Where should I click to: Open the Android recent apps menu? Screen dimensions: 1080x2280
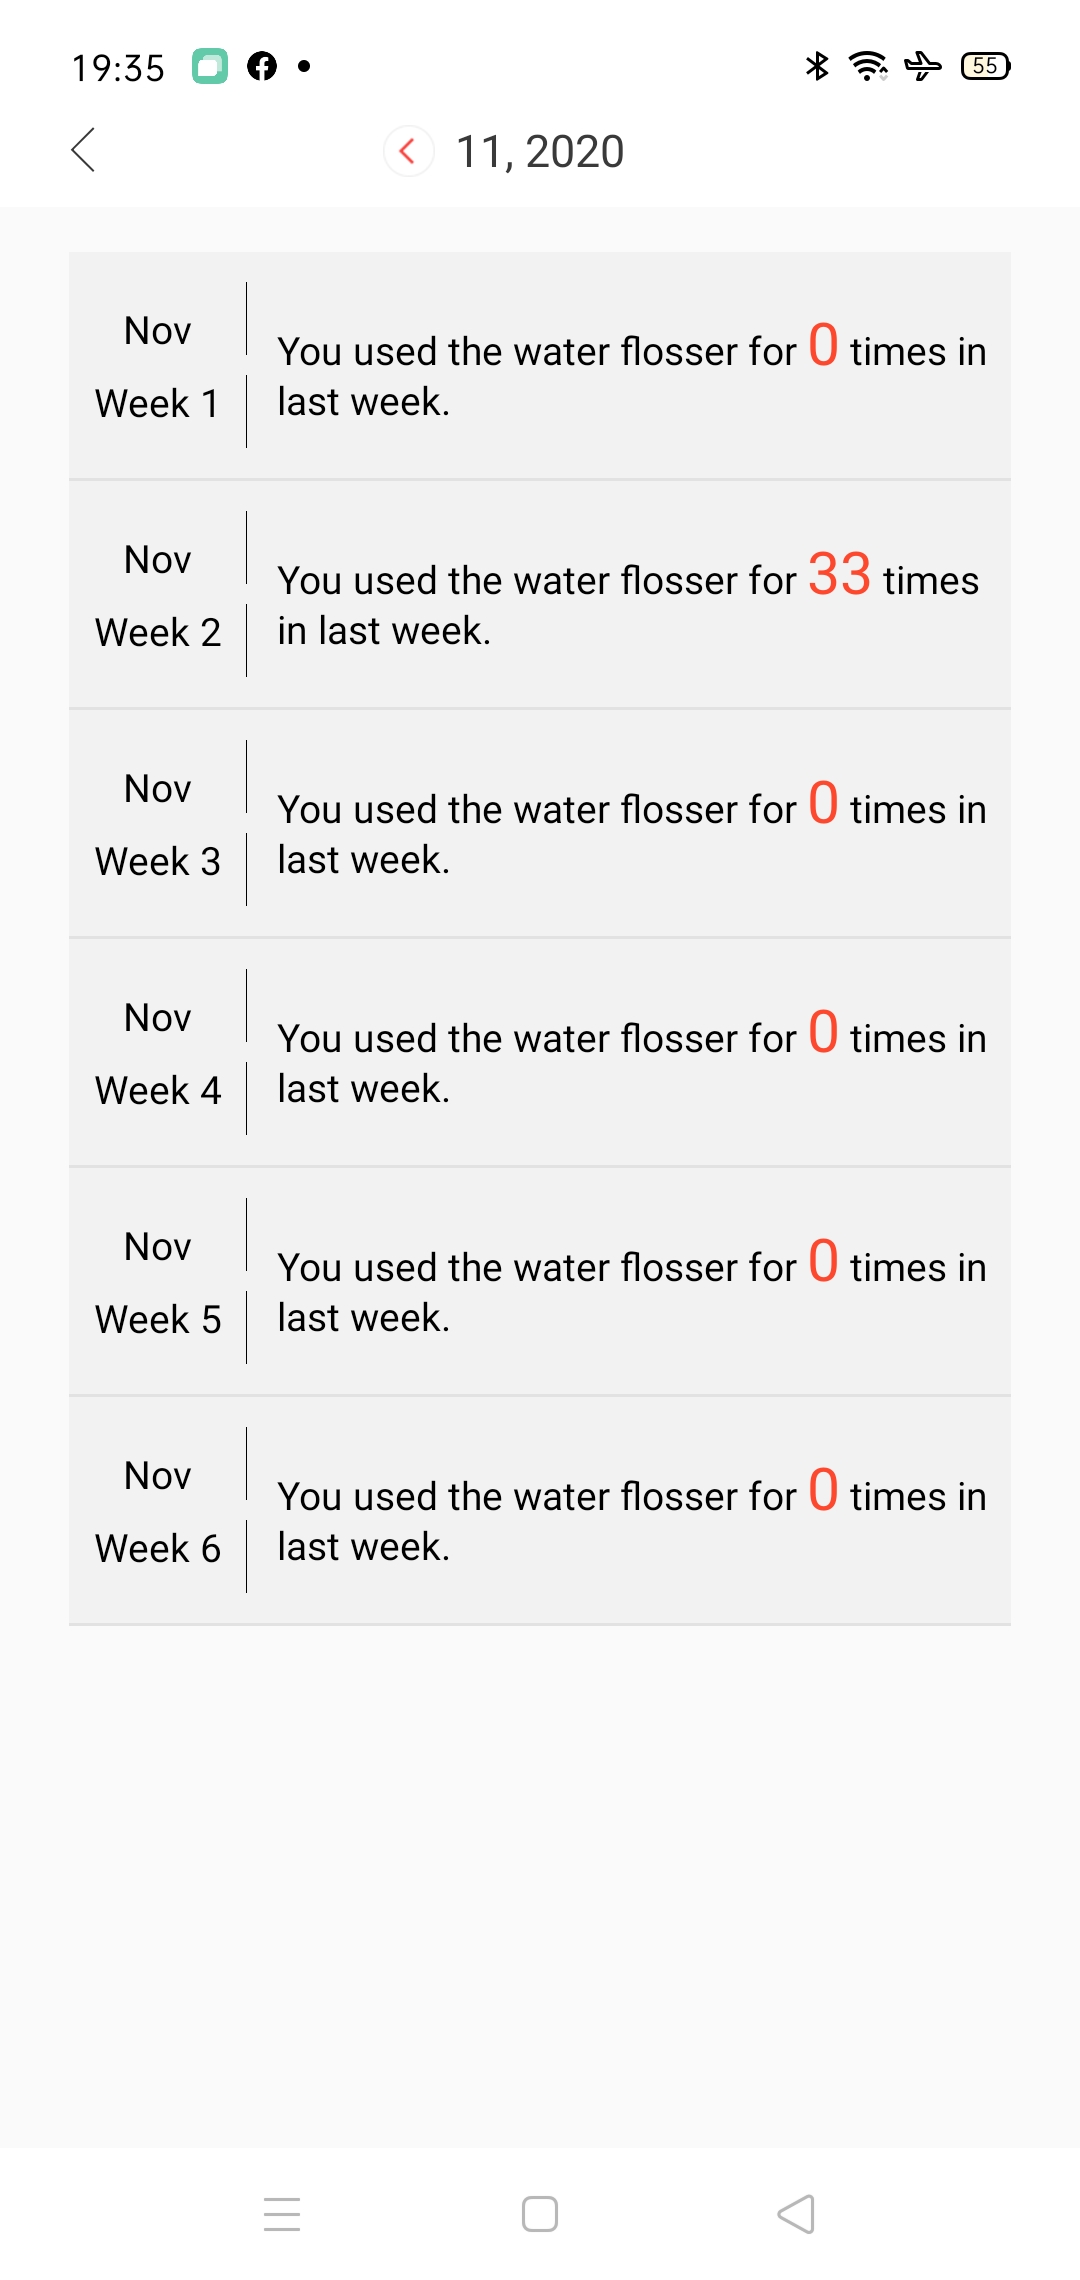(282, 2214)
